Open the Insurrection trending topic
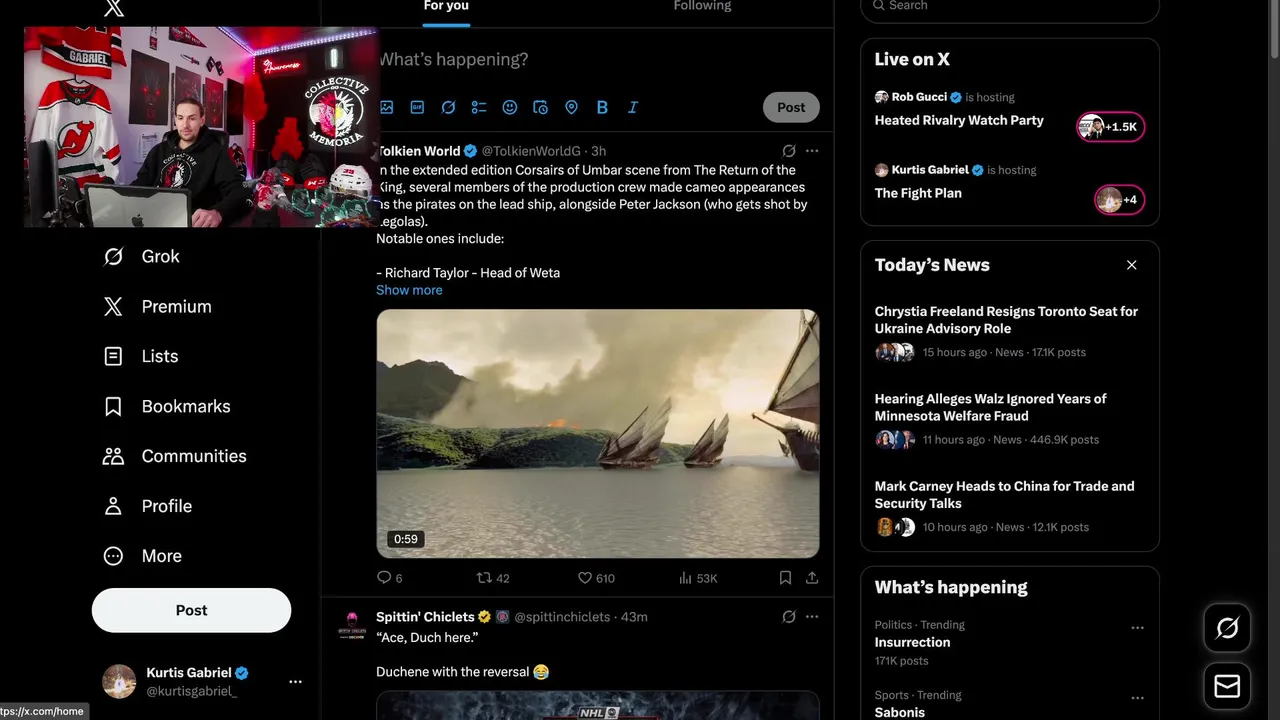This screenshot has width=1280, height=720. (912, 642)
